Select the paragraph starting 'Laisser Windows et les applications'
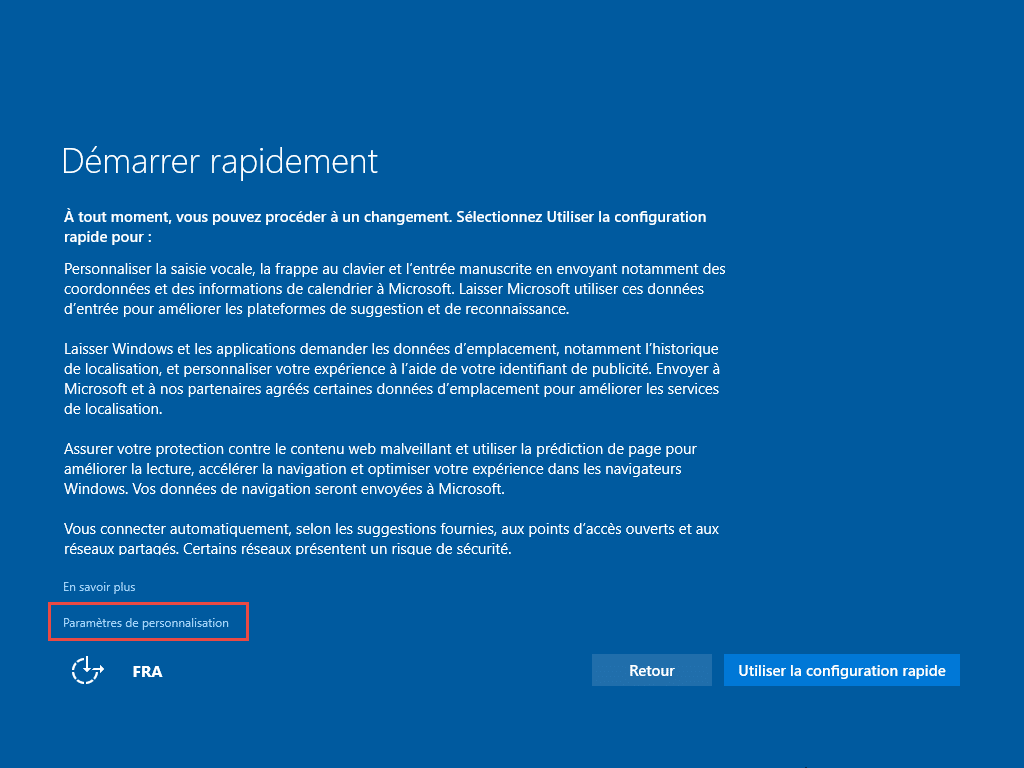The height and width of the screenshot is (768, 1024). pyautogui.click(x=392, y=379)
